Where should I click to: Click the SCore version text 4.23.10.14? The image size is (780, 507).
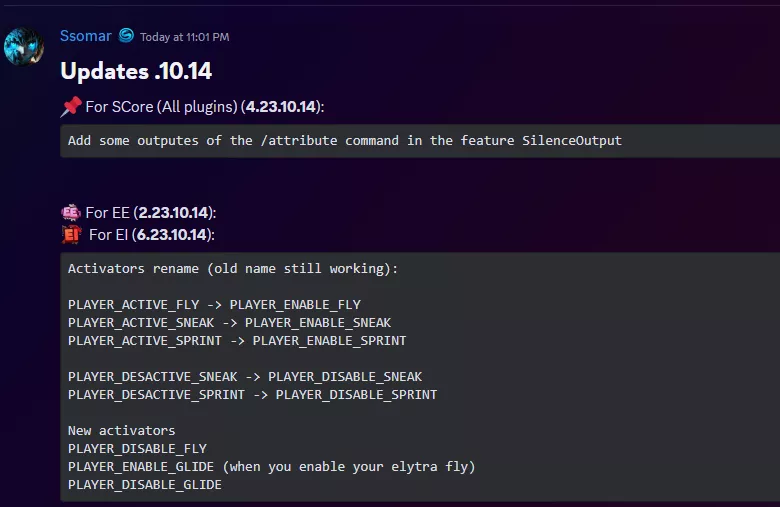(x=281, y=106)
